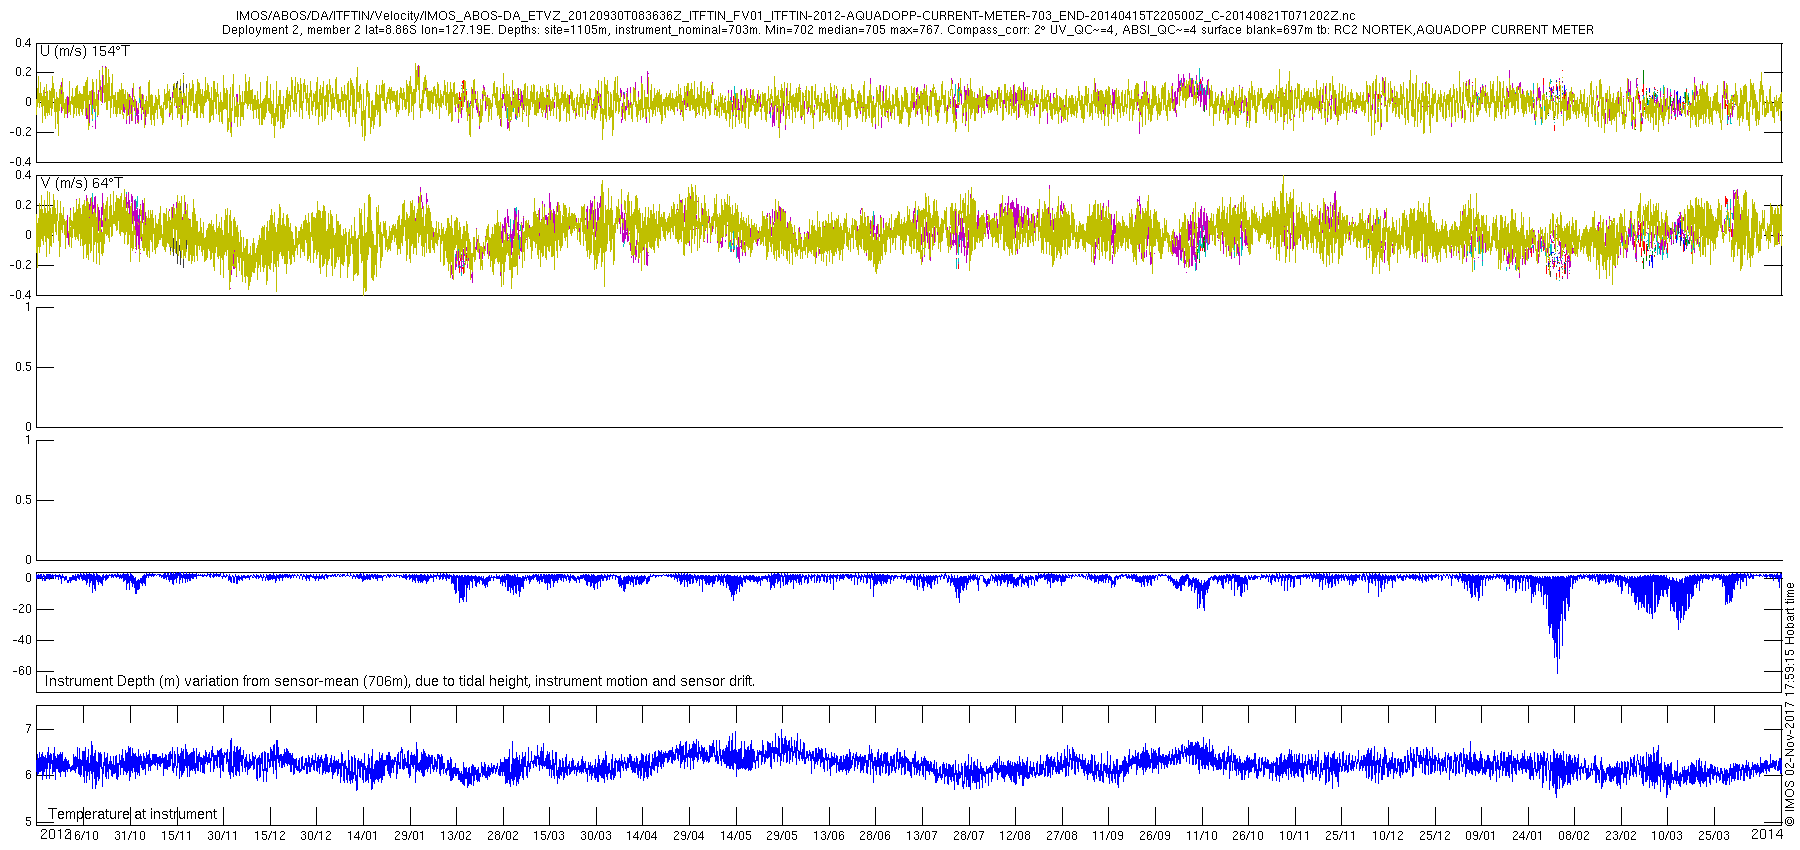Select date tick '30/11'
Screen dimensions: 1800x850
[x=223, y=836]
